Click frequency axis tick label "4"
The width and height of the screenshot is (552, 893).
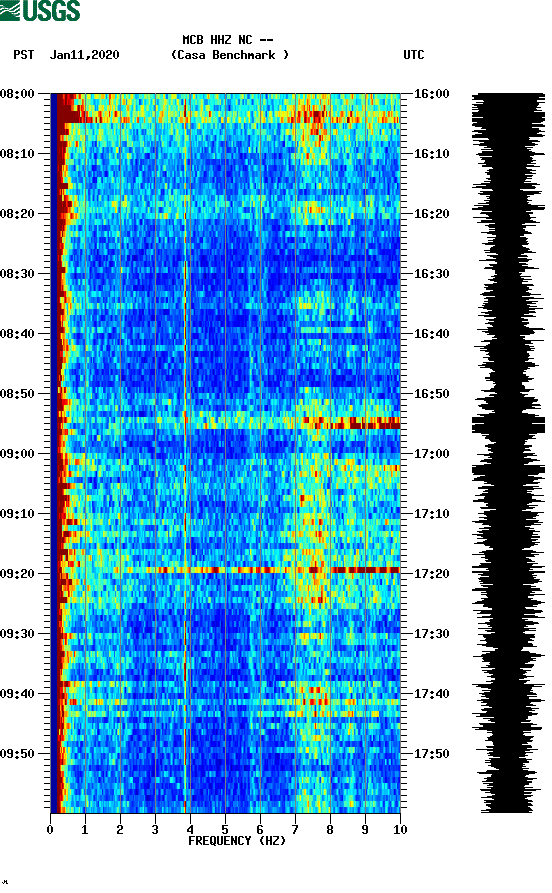click(x=190, y=830)
